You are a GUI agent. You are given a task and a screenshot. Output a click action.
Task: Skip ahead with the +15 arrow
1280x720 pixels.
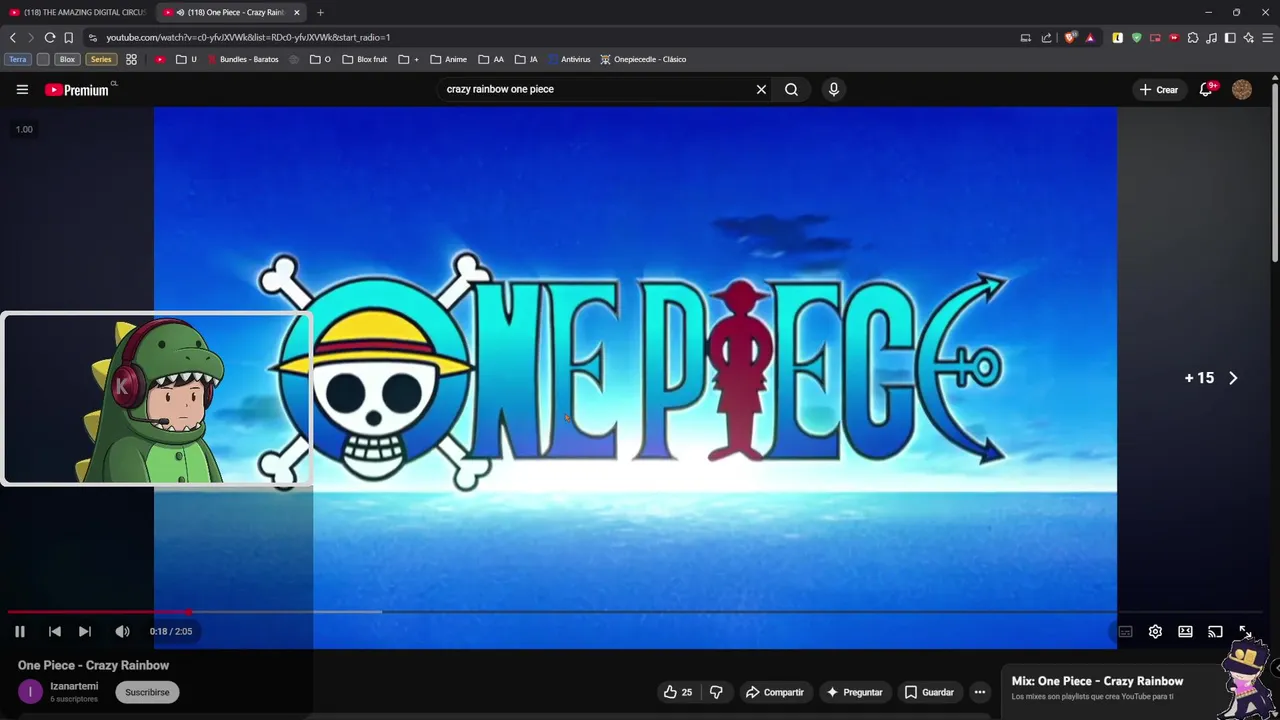click(x=1212, y=378)
